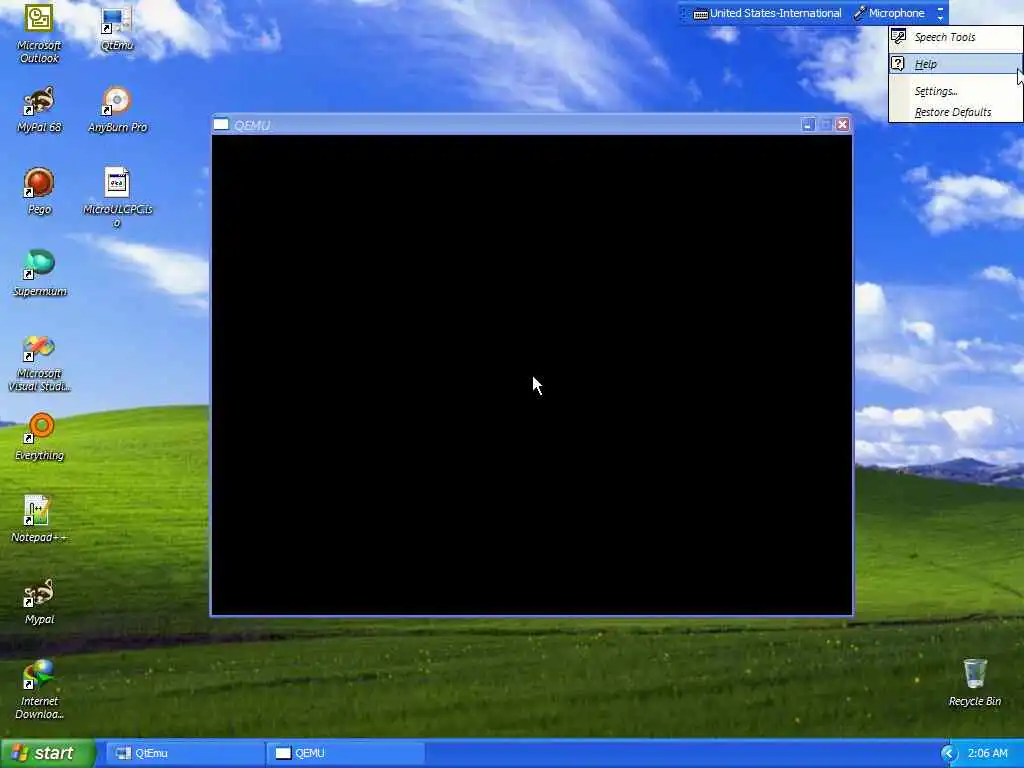Open the Start menu
Viewport: 1024px width, 768px height.
click(48, 753)
